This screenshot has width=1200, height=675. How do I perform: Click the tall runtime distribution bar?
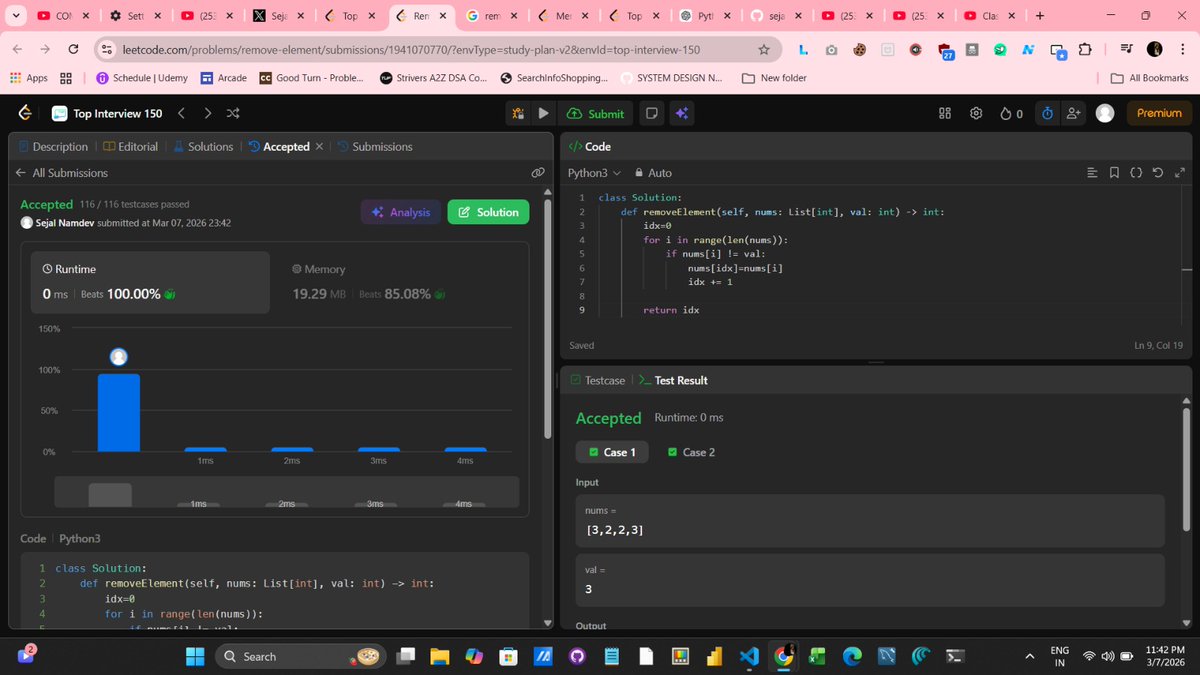[119, 412]
